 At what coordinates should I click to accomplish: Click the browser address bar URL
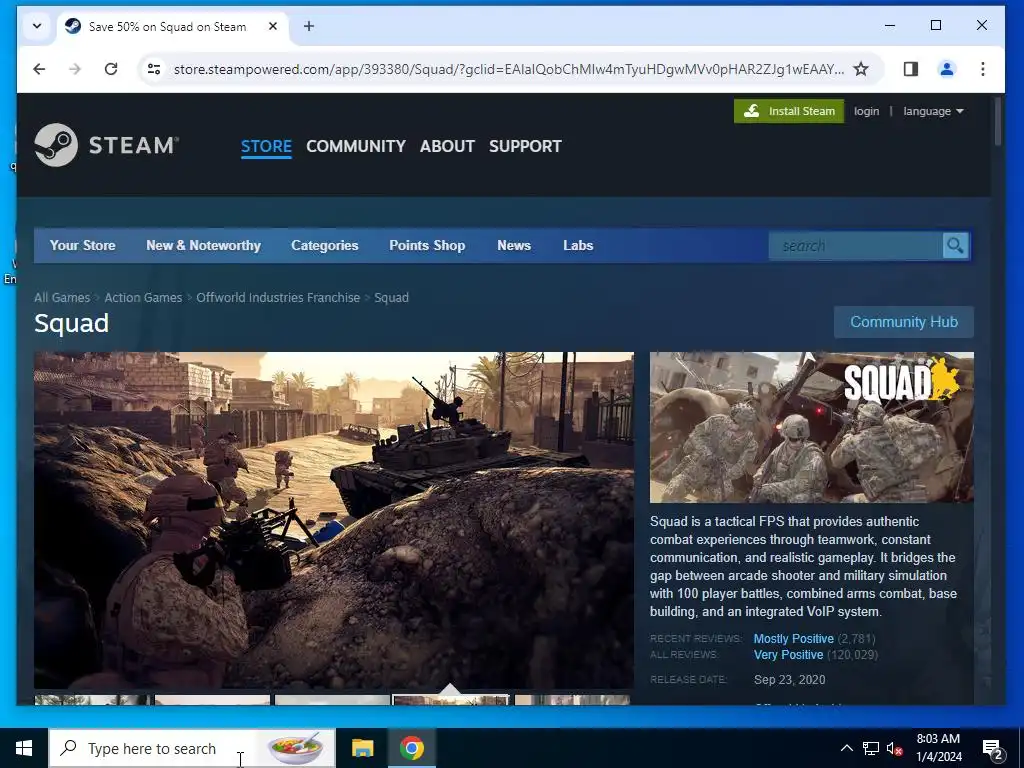tap(509, 69)
